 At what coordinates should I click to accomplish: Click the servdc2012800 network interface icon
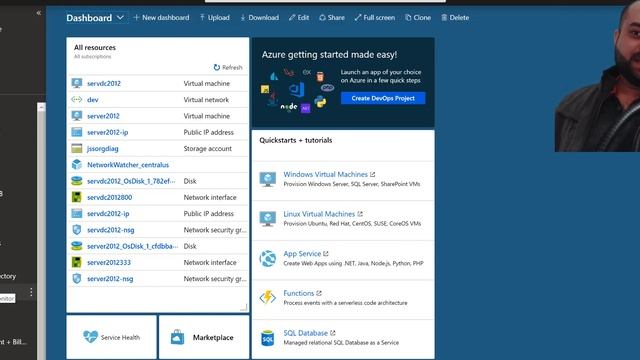[x=77, y=197]
